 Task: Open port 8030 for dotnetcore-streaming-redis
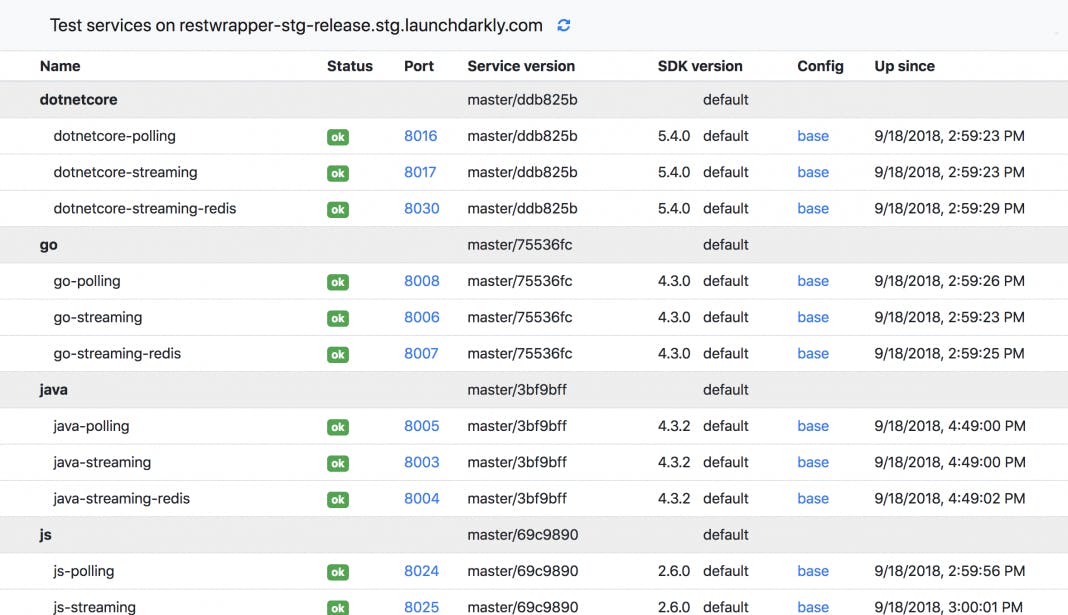tap(421, 208)
